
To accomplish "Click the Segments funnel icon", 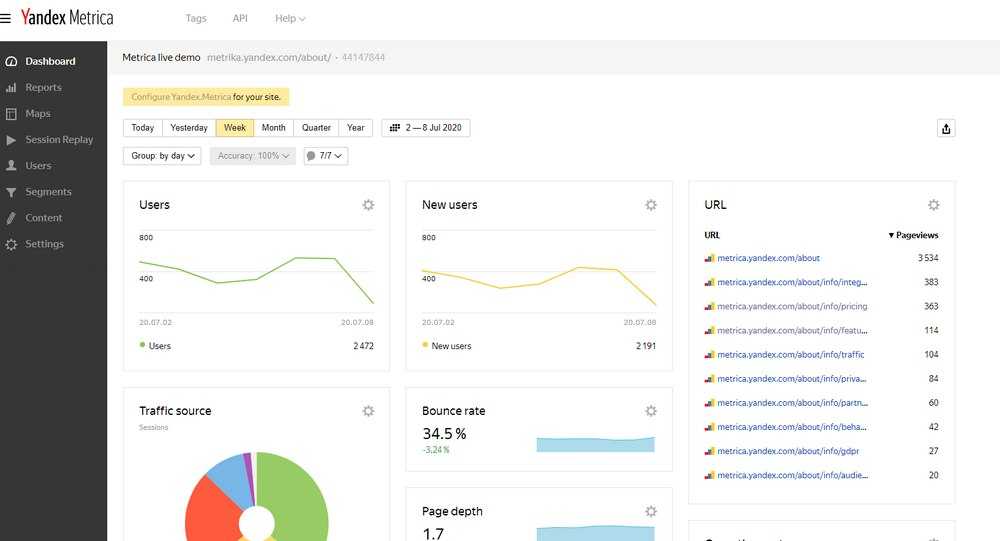I will (11, 192).
